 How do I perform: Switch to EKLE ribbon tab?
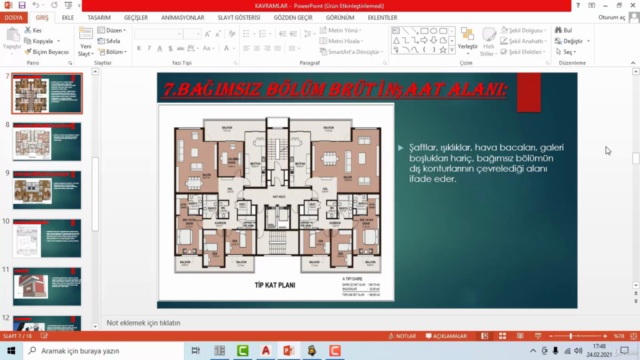click(x=68, y=18)
